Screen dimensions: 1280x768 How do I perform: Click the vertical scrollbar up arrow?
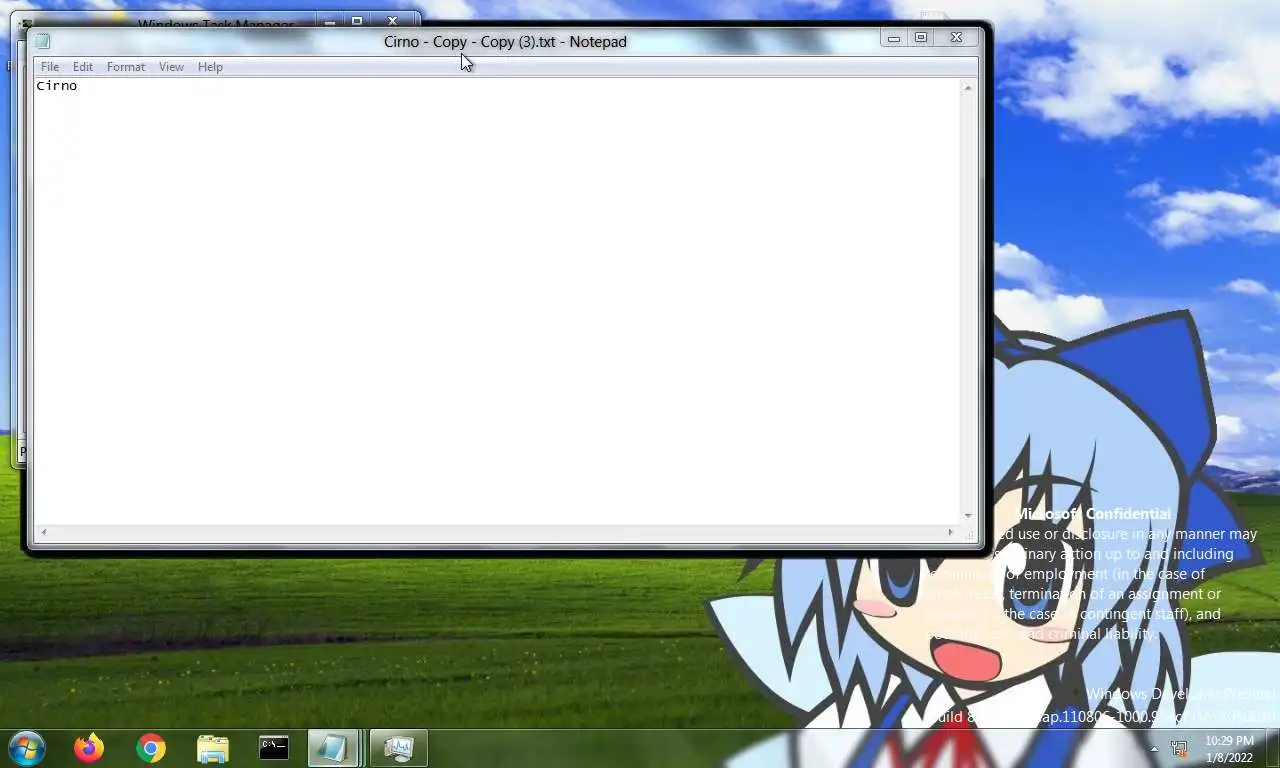(x=968, y=88)
